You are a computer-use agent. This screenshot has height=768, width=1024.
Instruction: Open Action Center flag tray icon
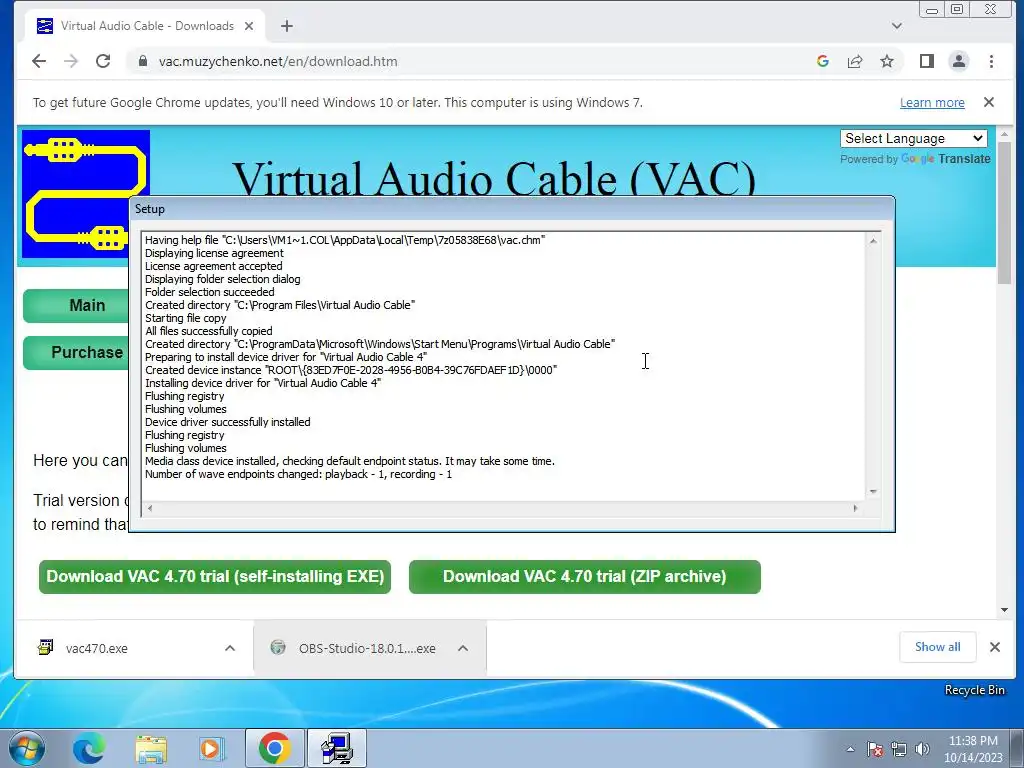click(x=875, y=749)
